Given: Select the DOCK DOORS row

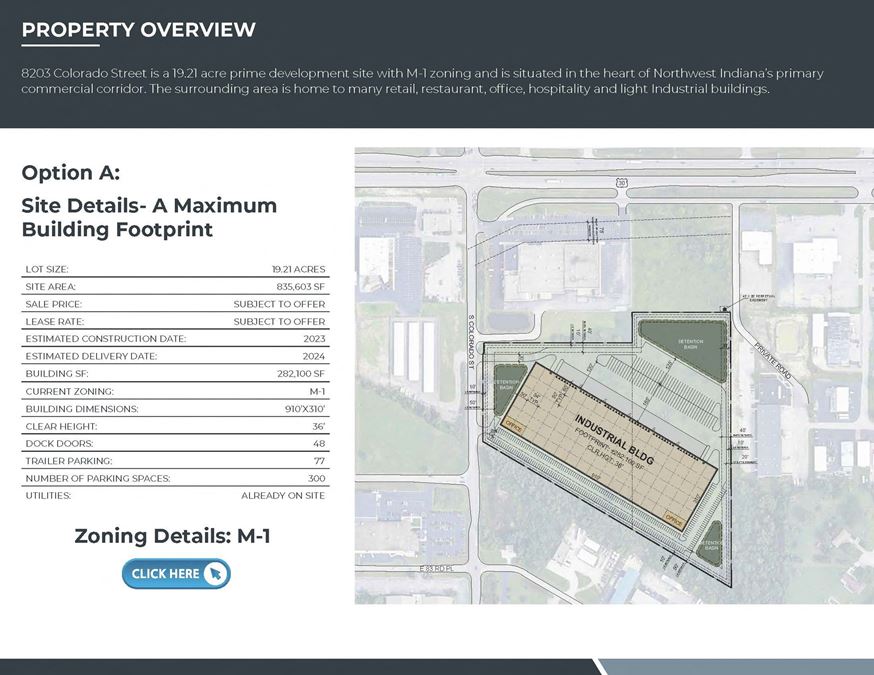Looking at the screenshot, I should pyautogui.click(x=175, y=444).
